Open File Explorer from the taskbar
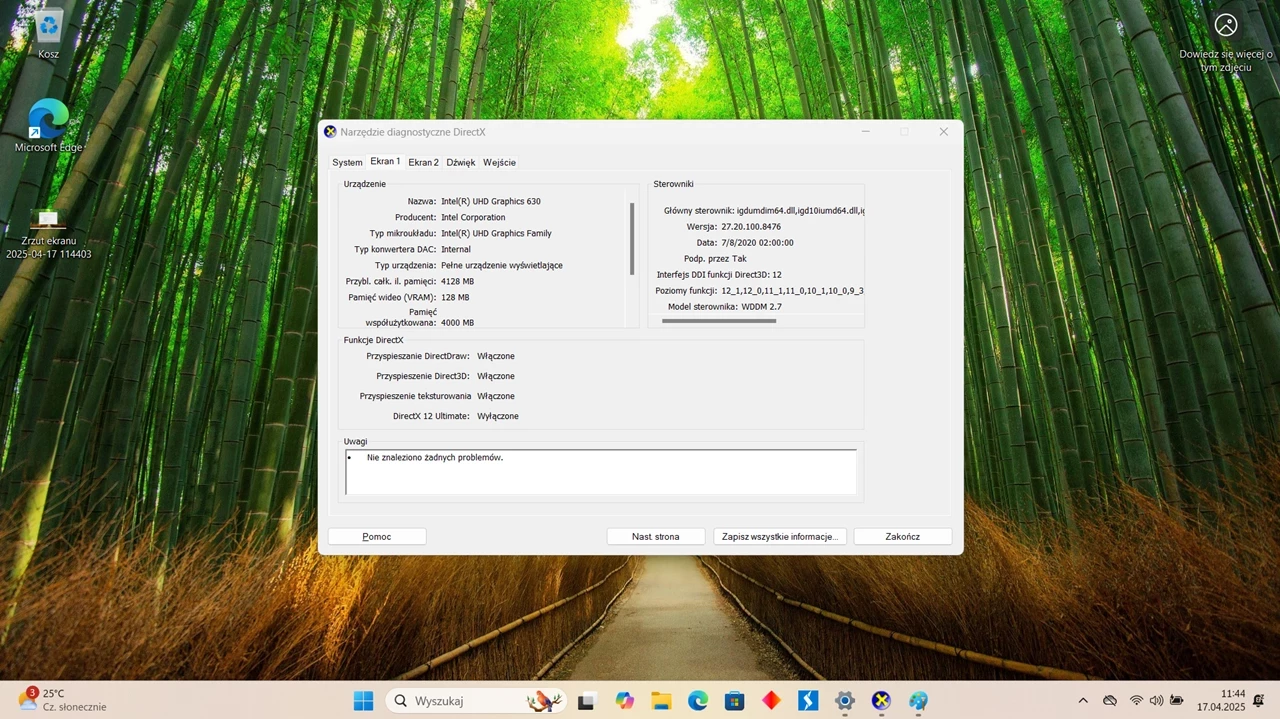This screenshot has height=719, width=1280. point(661,701)
